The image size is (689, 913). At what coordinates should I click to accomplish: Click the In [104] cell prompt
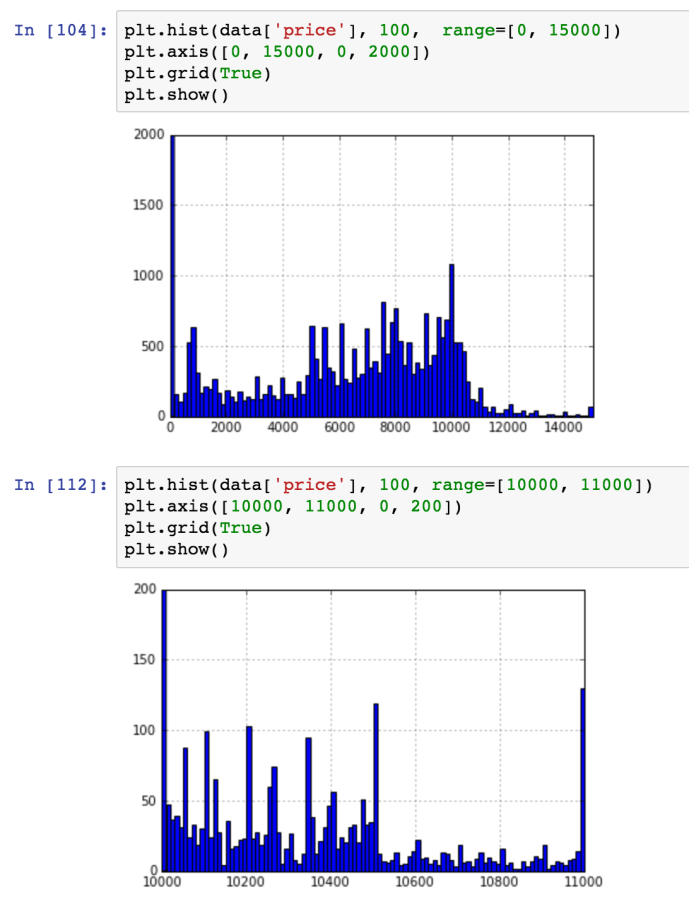click(x=60, y=30)
